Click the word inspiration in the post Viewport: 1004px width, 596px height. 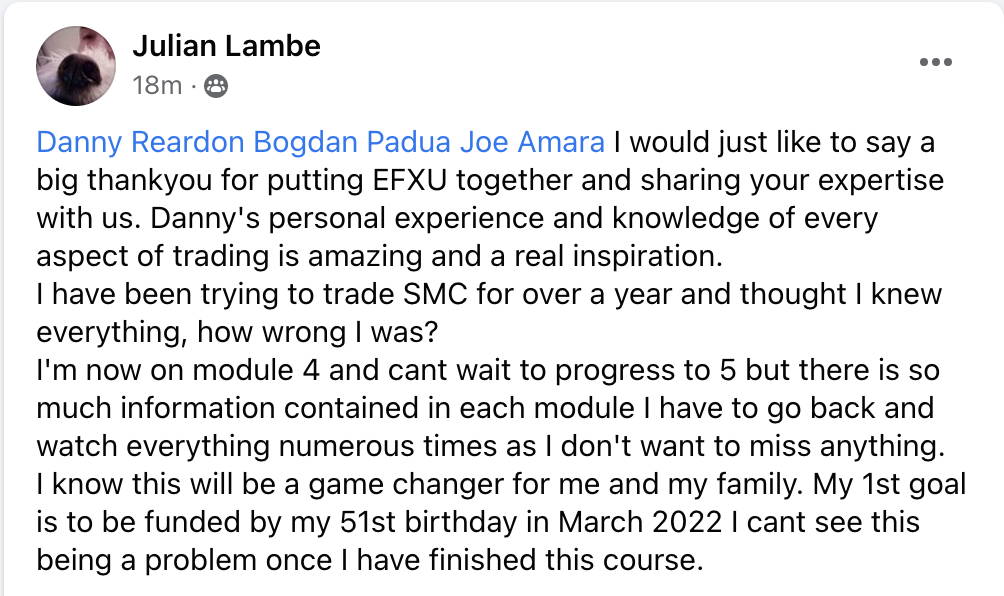pyautogui.click(x=647, y=257)
